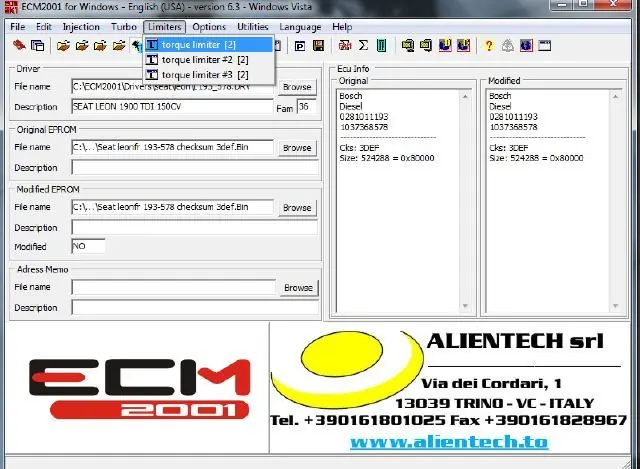Click the overlapping windows copy icon
Viewport: 640px width, 469px height.
(x=38, y=45)
